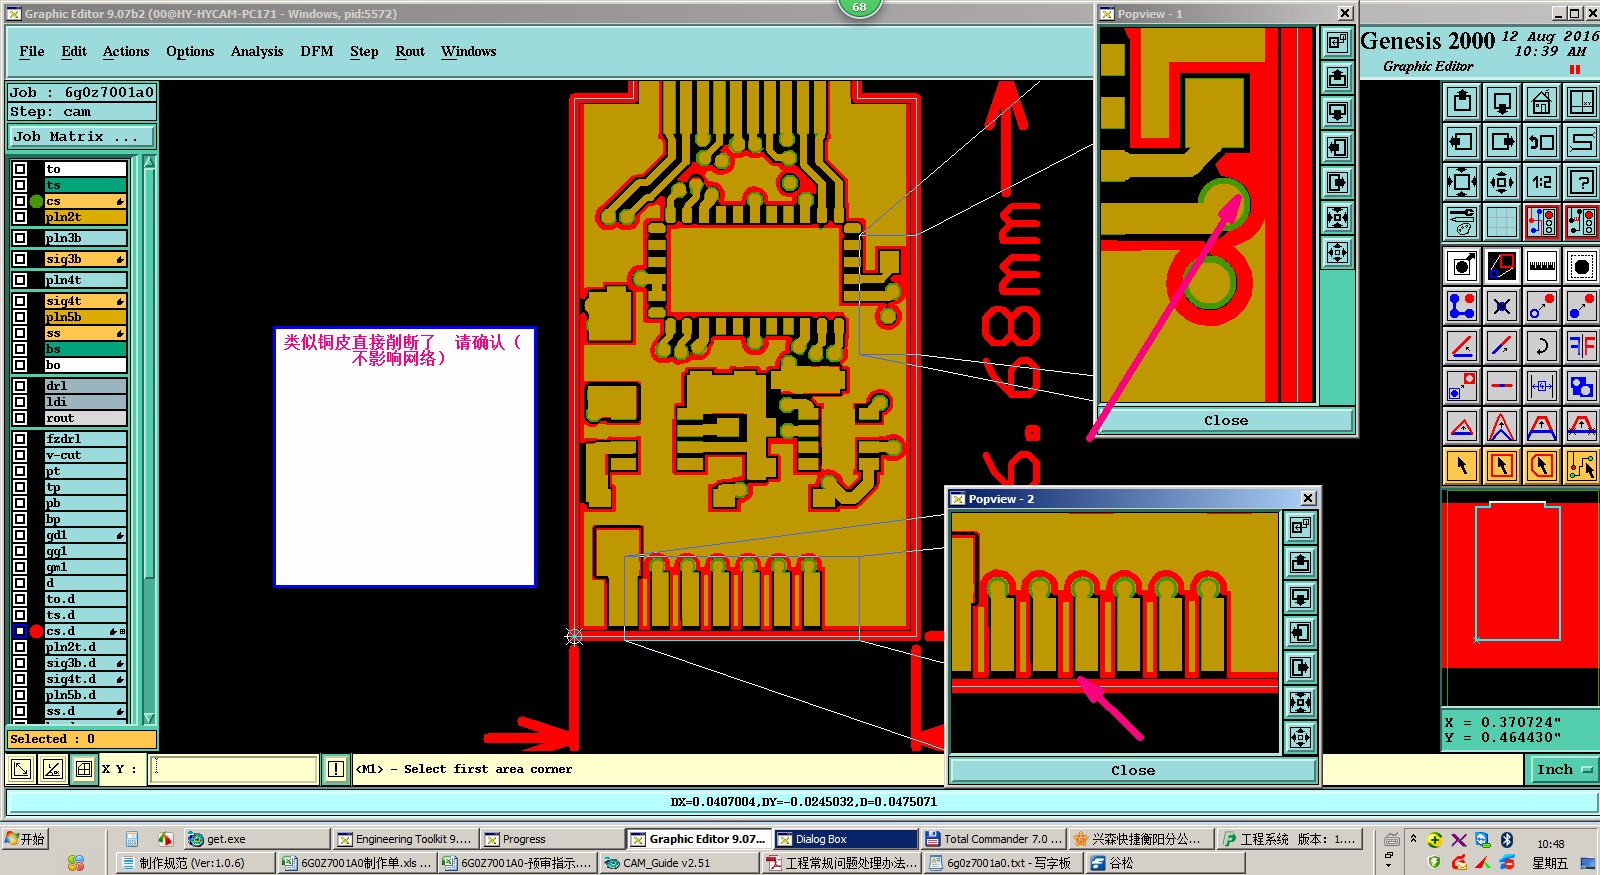
Task: Select the polygon-area select arrow tool
Action: click(1542, 465)
